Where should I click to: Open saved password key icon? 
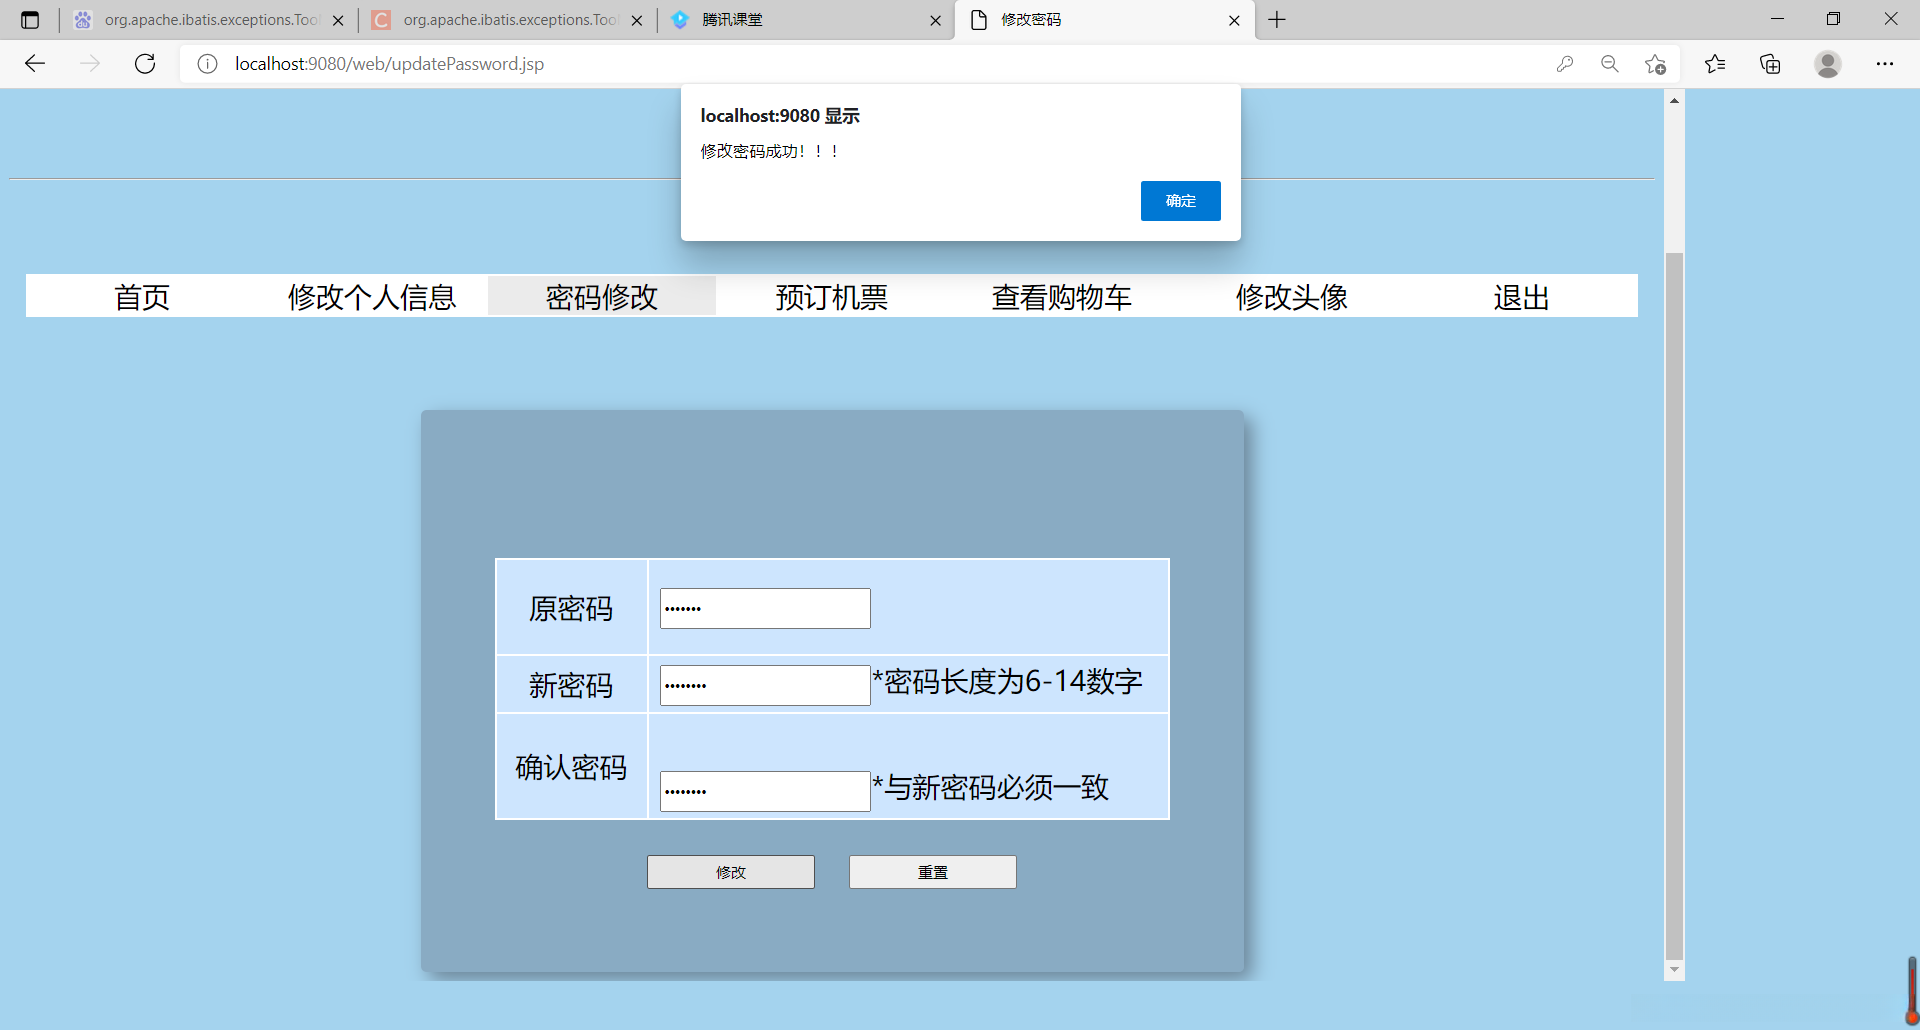pyautogui.click(x=1565, y=64)
